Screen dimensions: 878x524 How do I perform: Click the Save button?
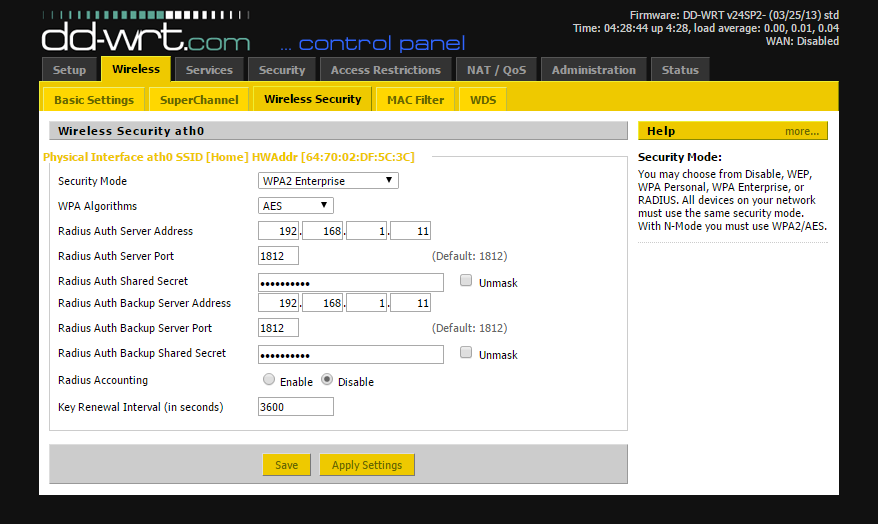[x=286, y=465]
